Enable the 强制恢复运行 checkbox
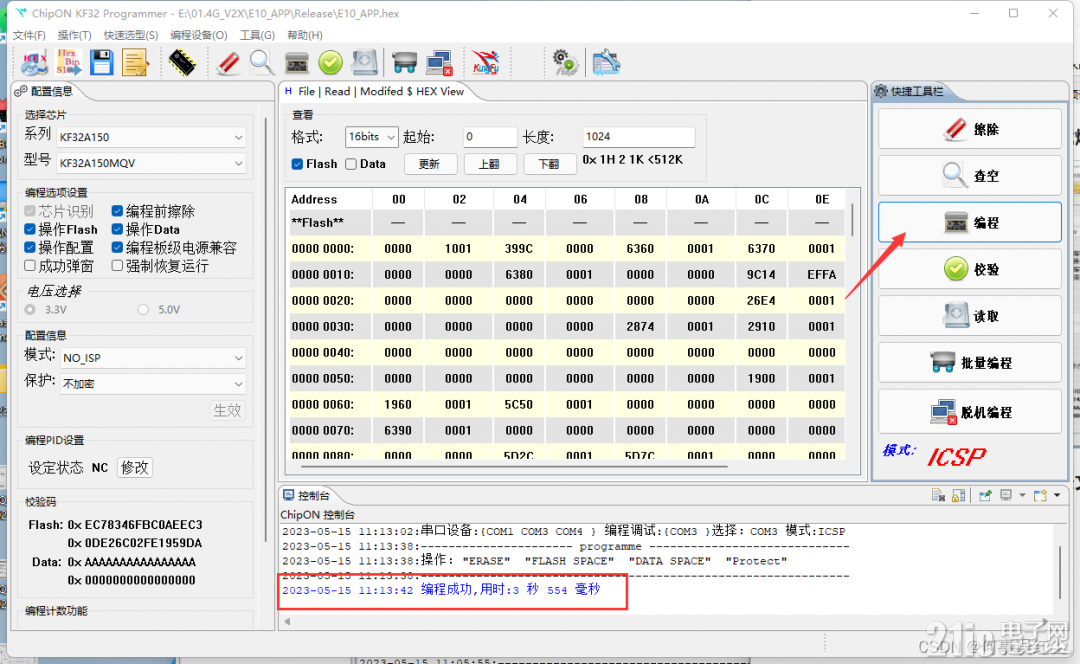 click(x=117, y=266)
